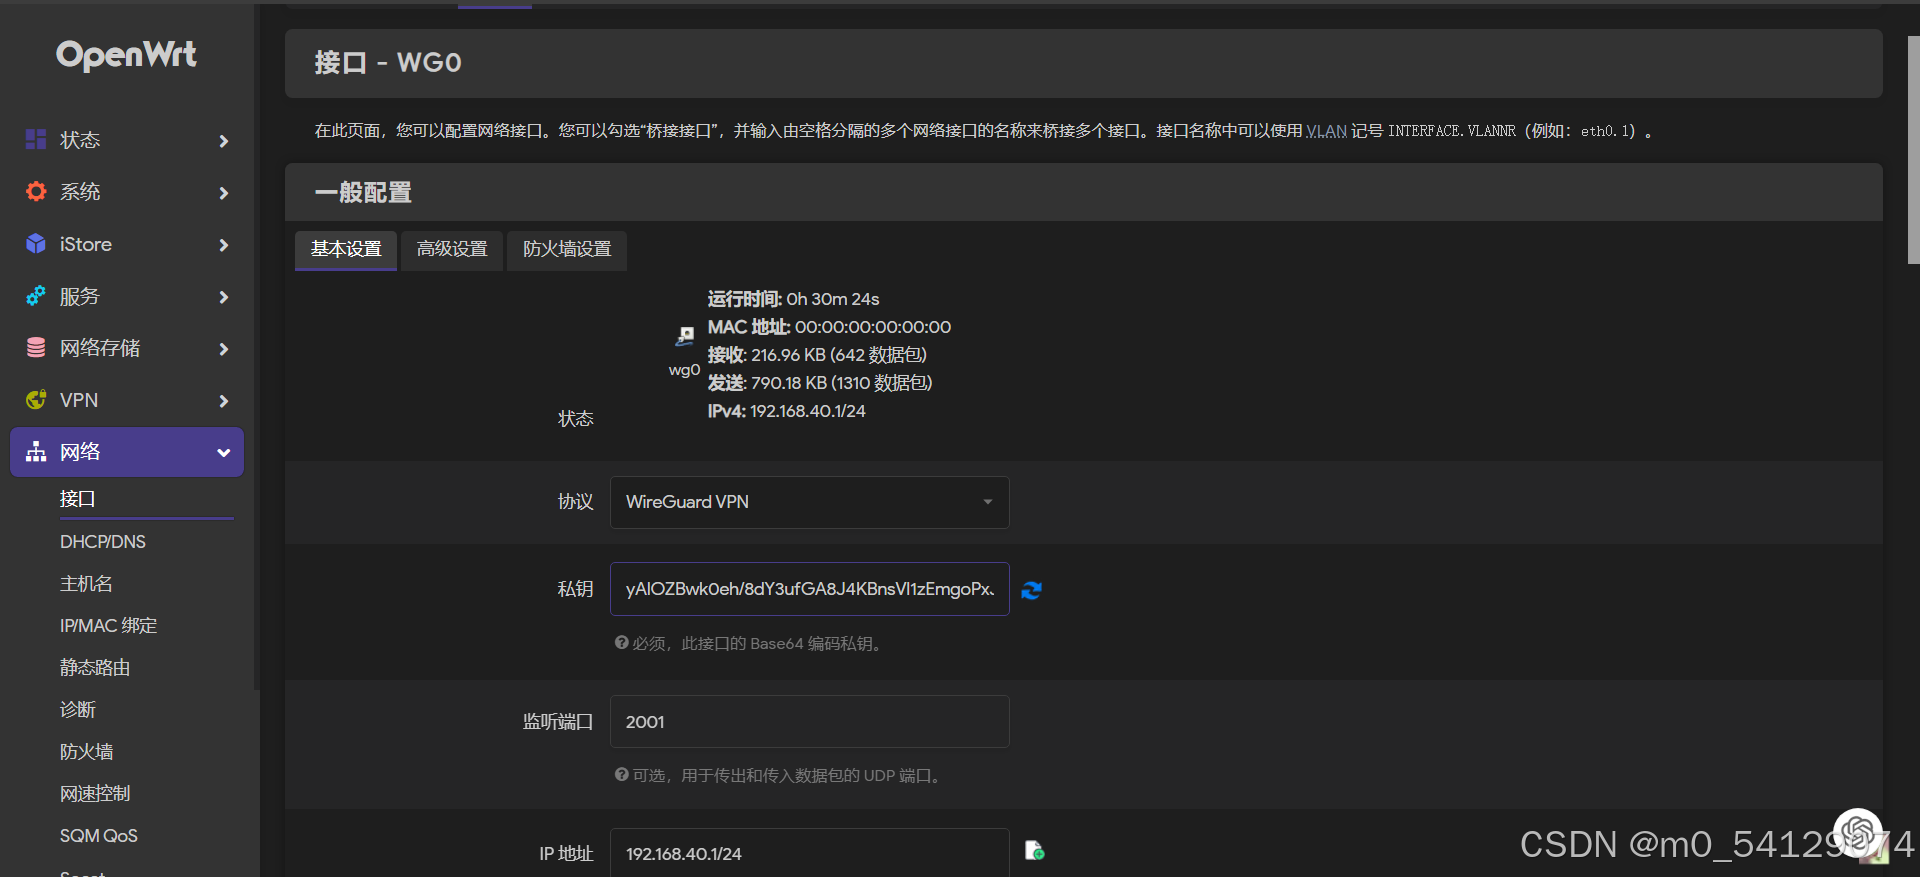This screenshot has height=877, width=1920.
Task: Open the 诊断 submenu item
Action: point(78,709)
